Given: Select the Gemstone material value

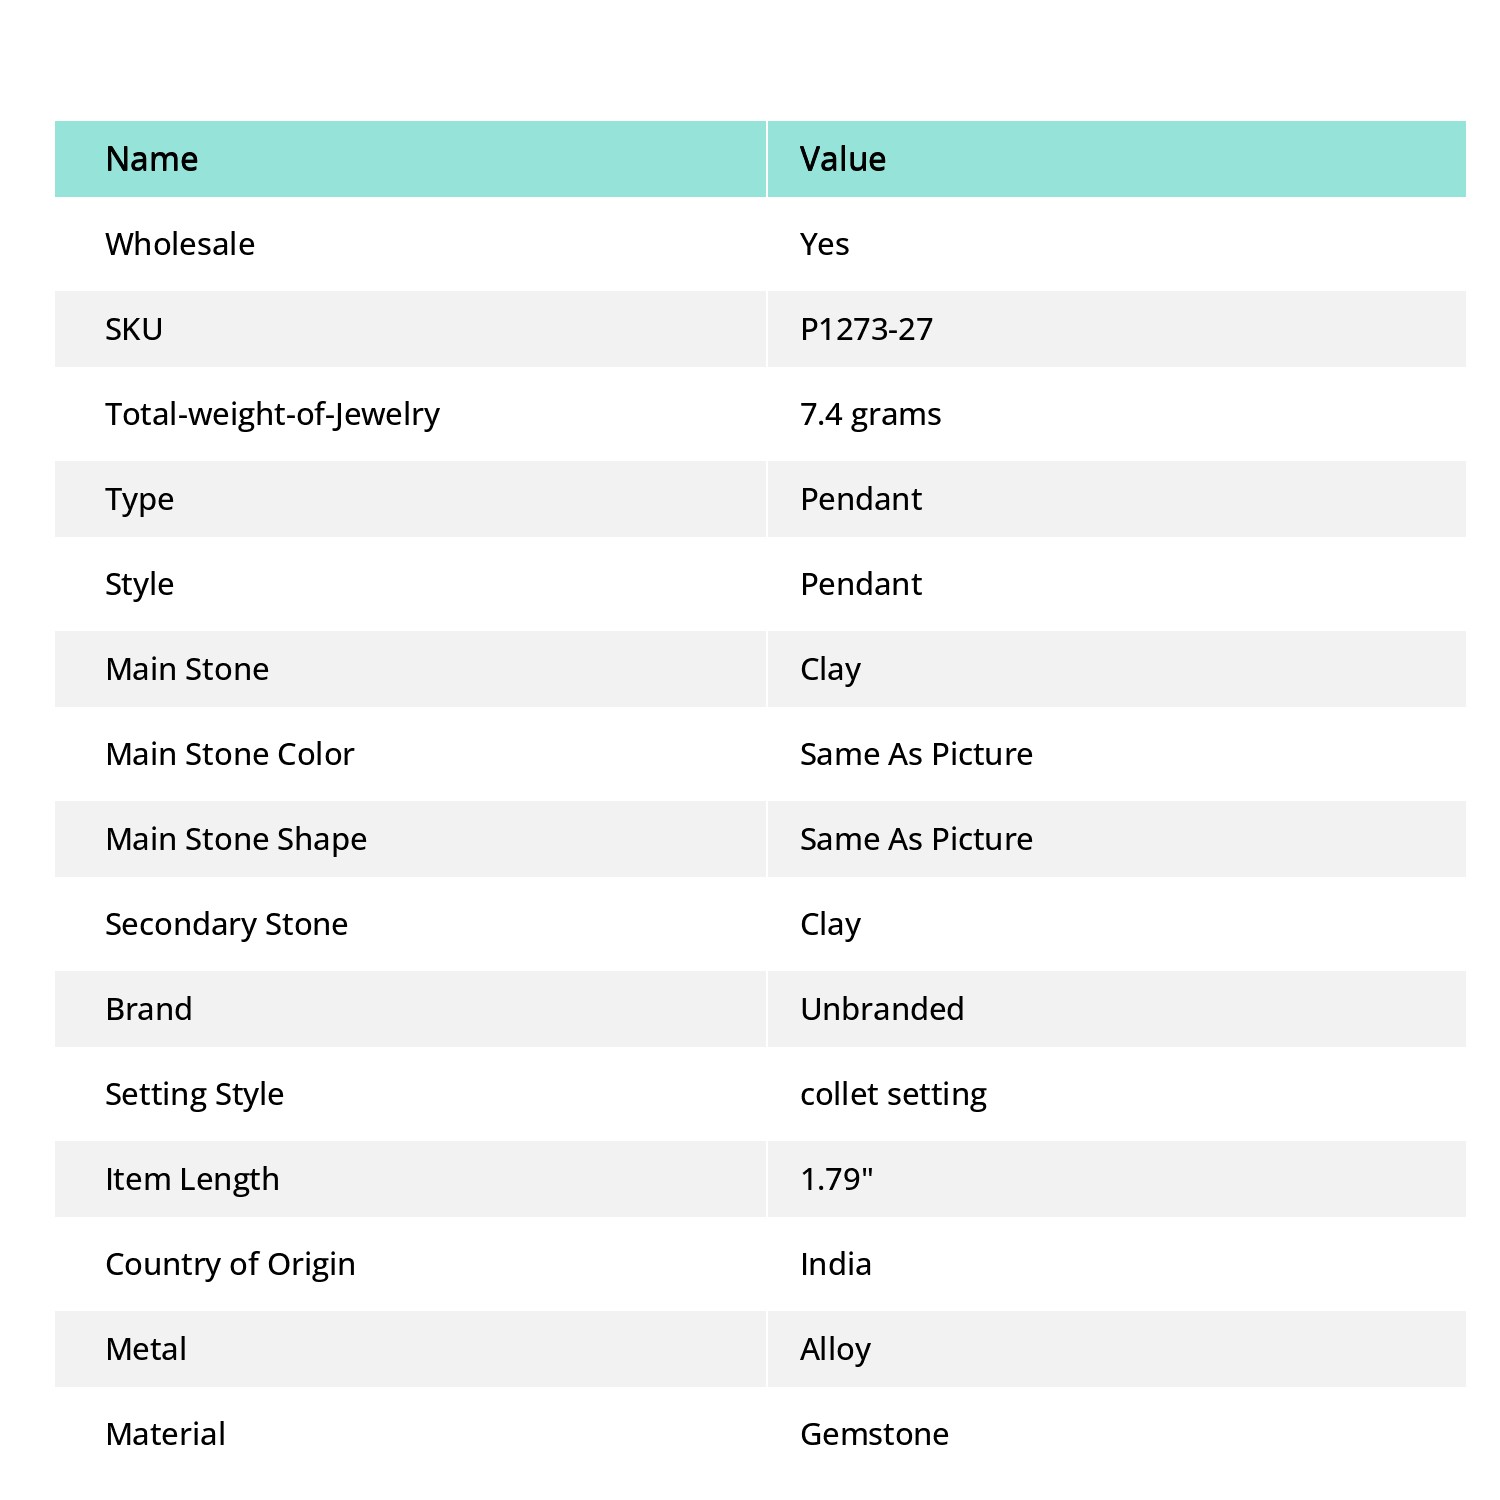Looking at the screenshot, I should [x=874, y=1434].
